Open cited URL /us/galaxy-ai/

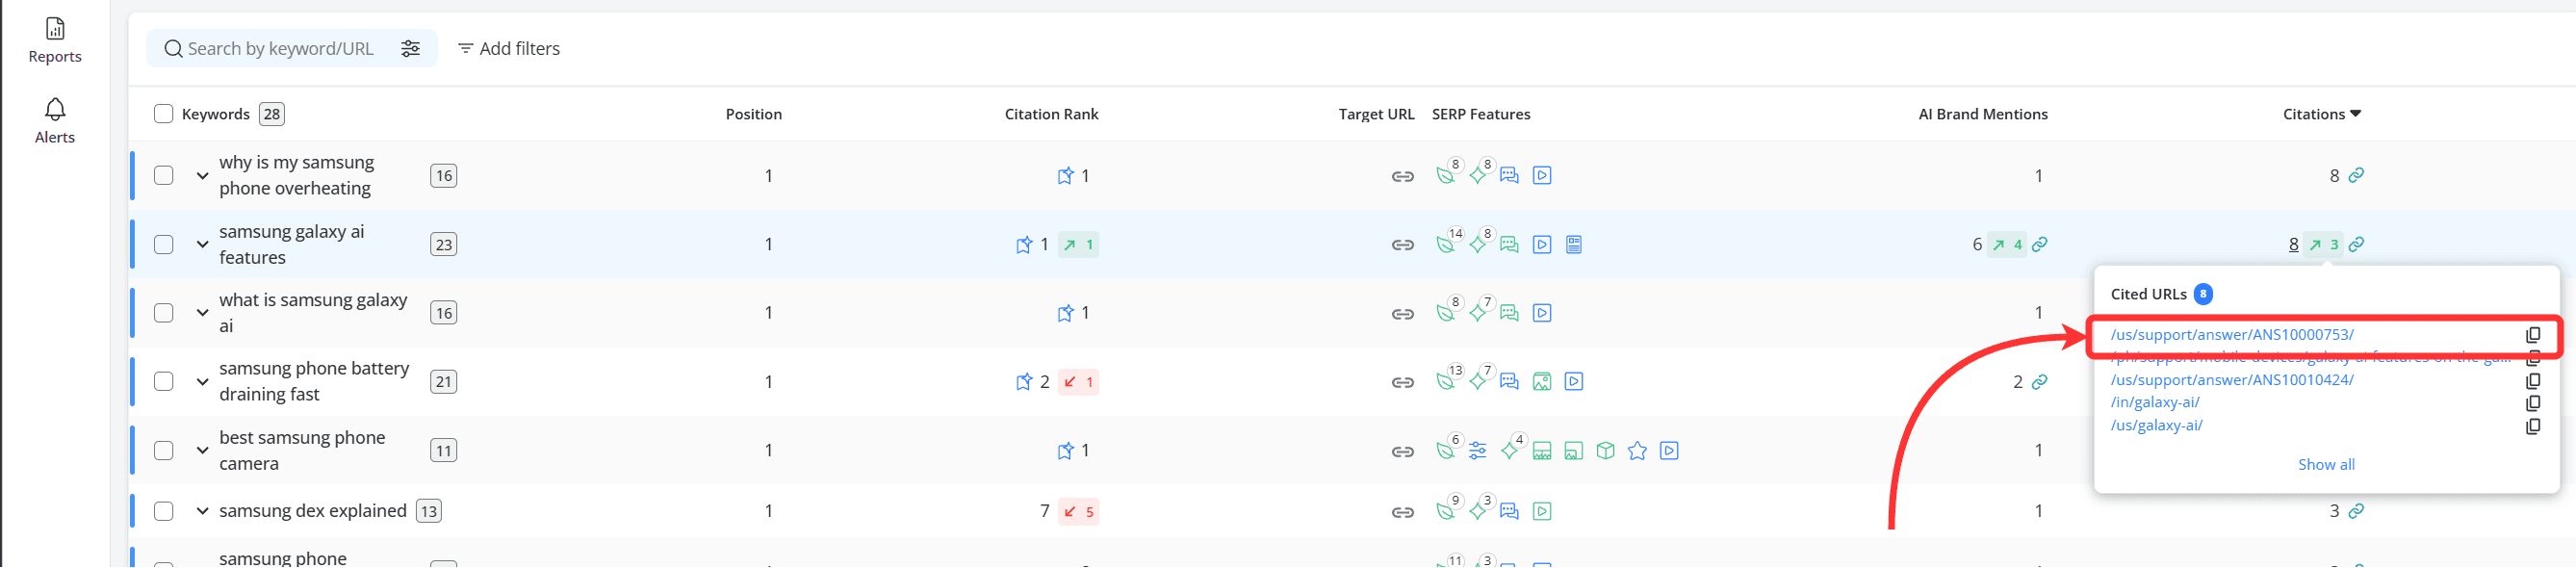point(2155,426)
